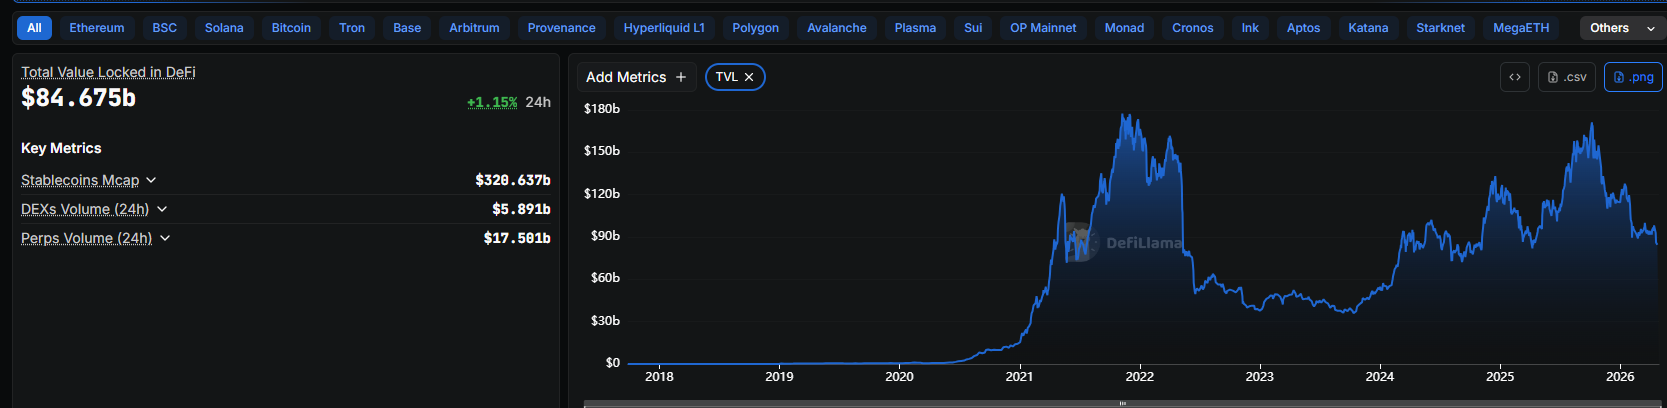
Task: Expand the DEXs Volume (24h) metric
Action: [94, 209]
